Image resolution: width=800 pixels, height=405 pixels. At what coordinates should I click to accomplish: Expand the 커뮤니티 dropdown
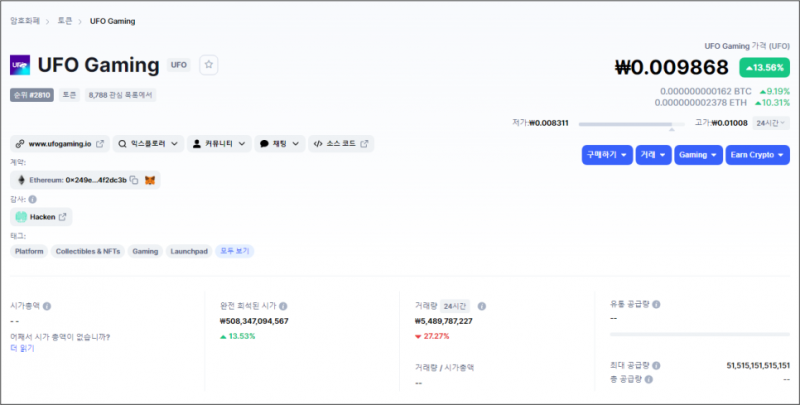(x=218, y=144)
